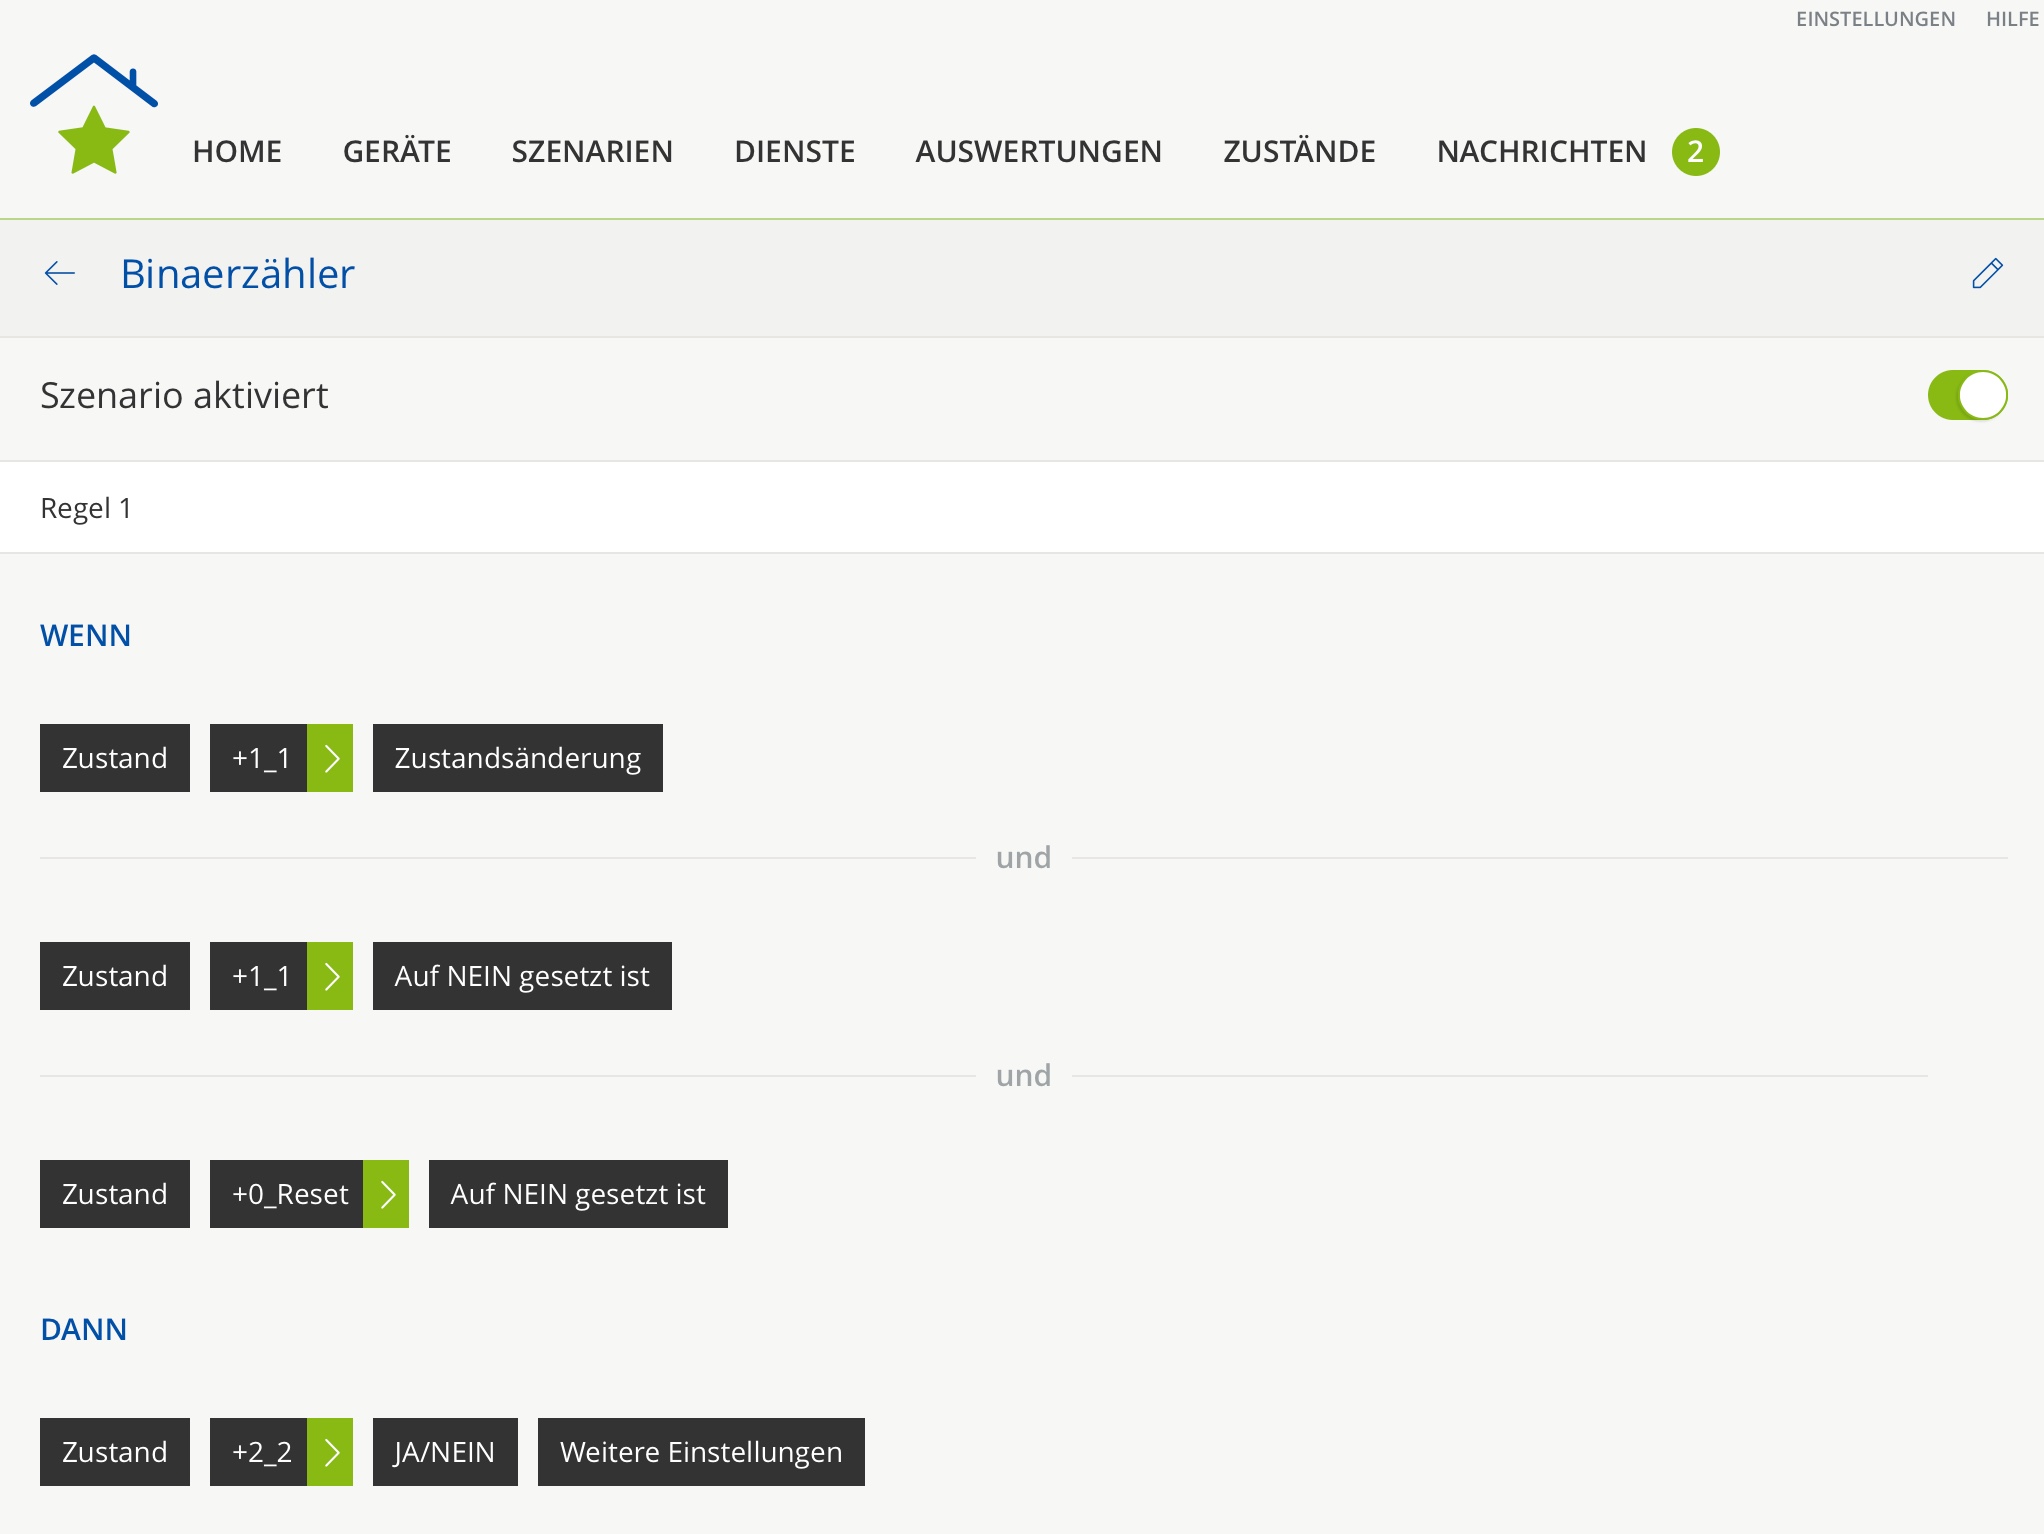The height and width of the screenshot is (1534, 2044).
Task: Select the JA/NEIN action button
Action: [x=445, y=1452]
